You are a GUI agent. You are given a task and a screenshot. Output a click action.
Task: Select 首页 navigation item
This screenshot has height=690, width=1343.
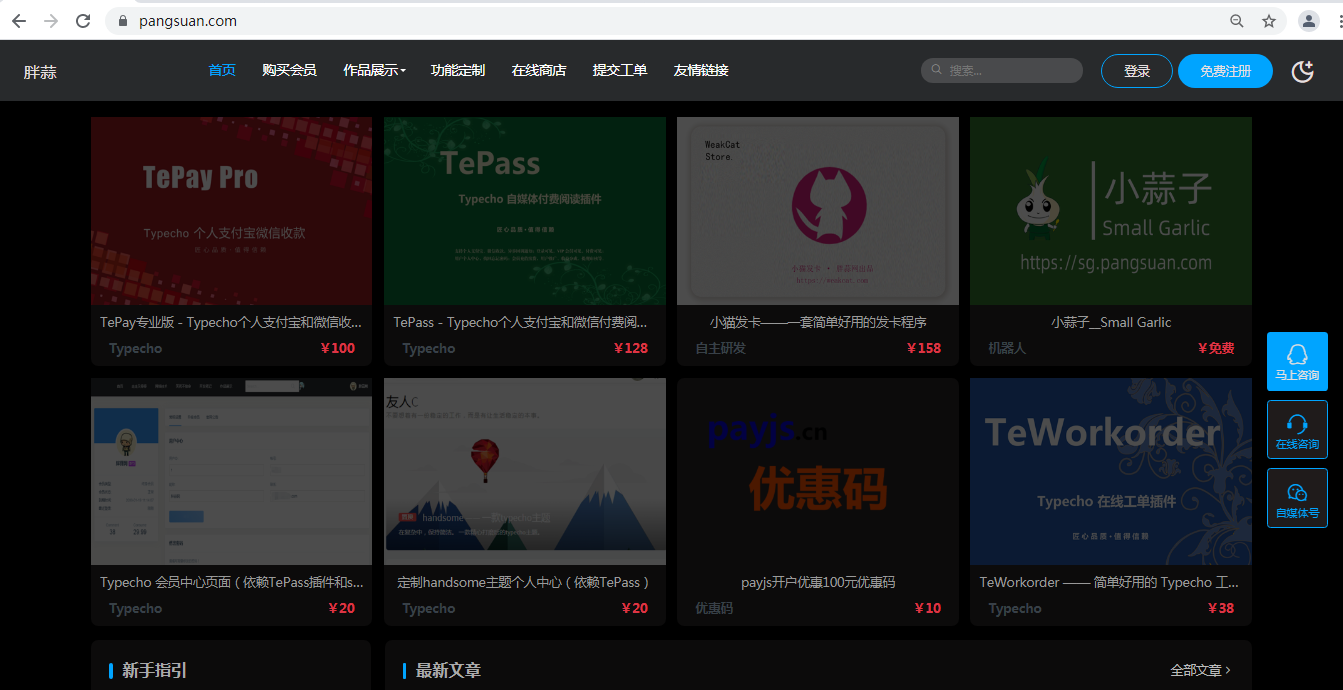pyautogui.click(x=222, y=71)
